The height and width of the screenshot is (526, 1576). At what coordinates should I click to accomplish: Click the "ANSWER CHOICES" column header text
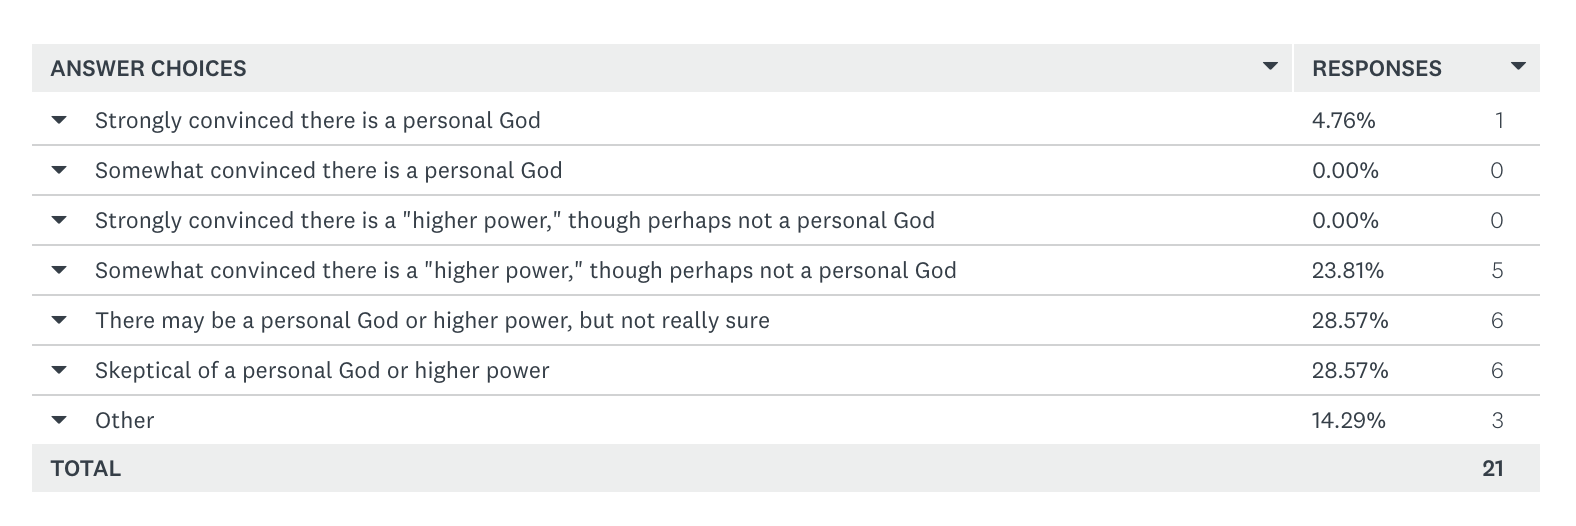coord(148,68)
